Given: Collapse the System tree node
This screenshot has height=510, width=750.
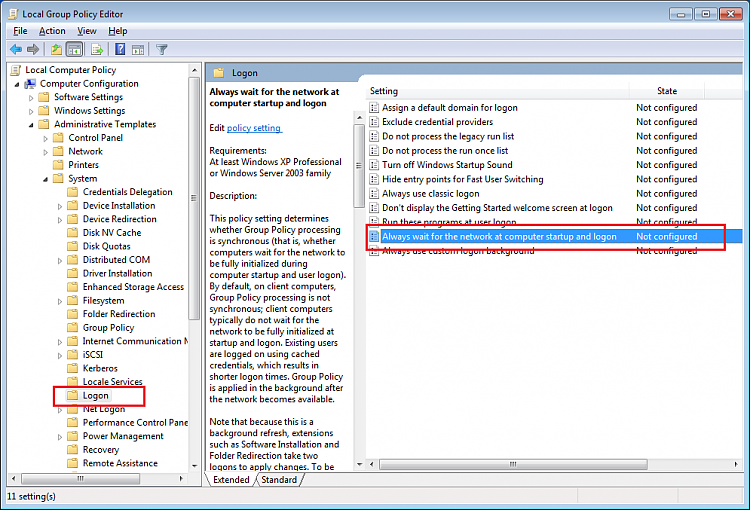Looking at the screenshot, I should point(45,179).
